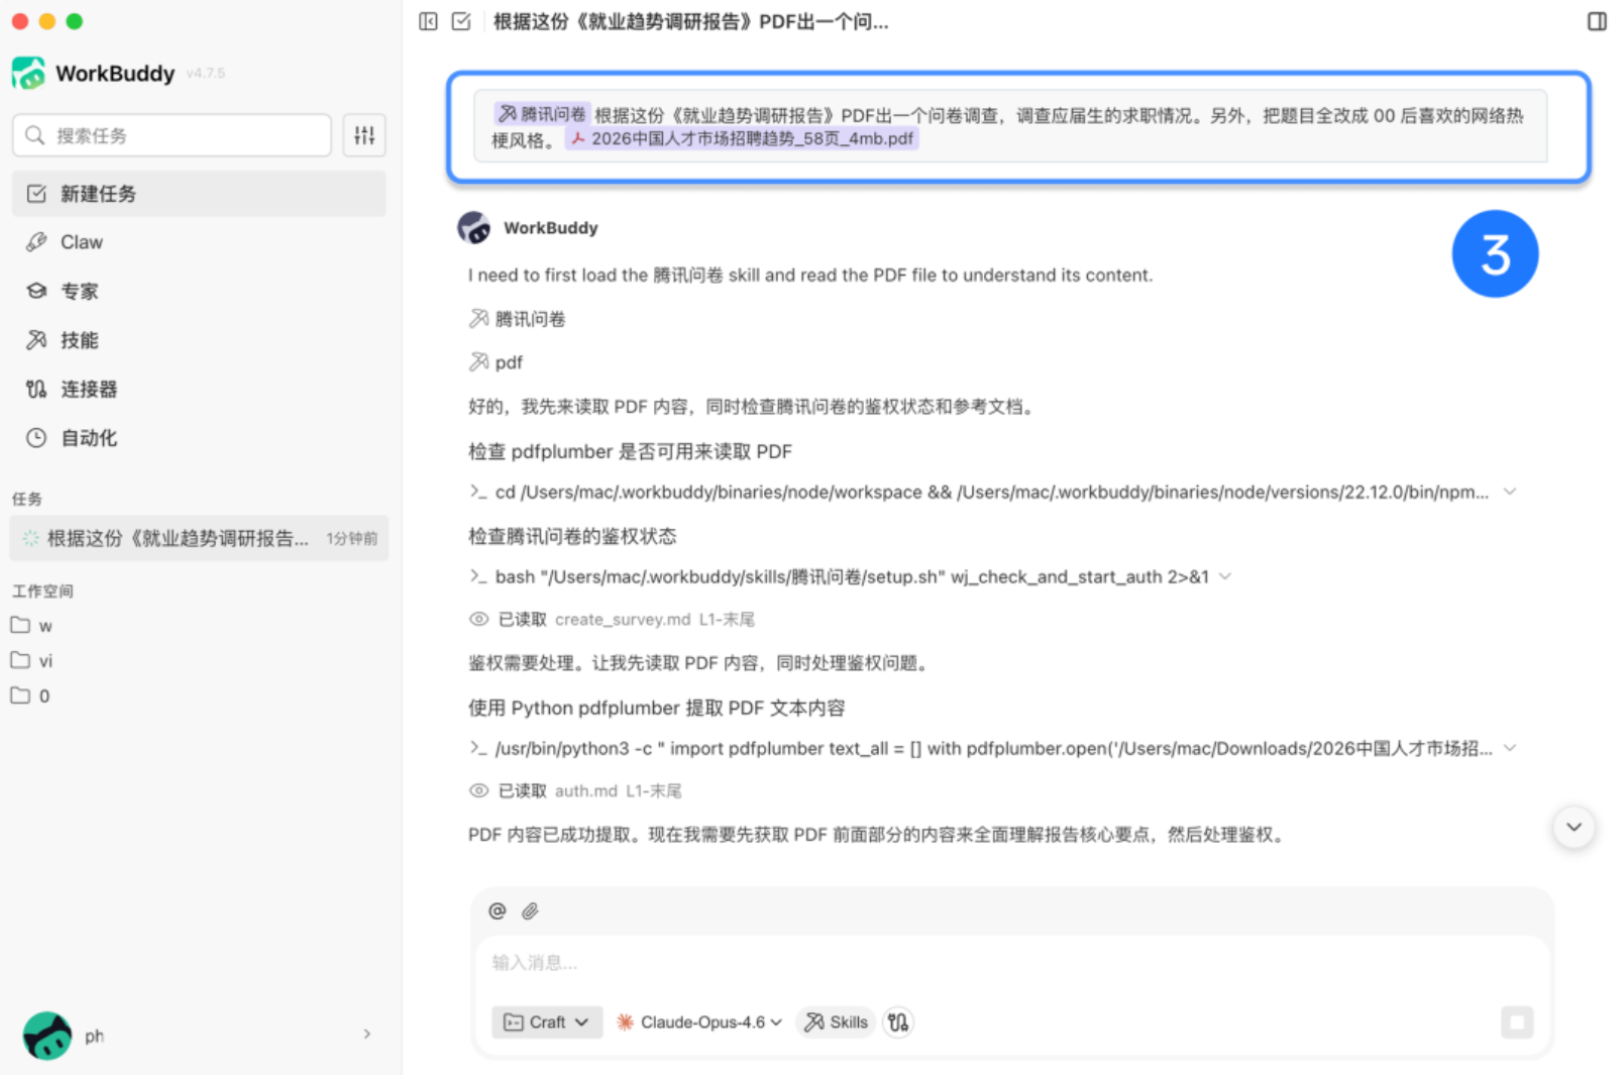Click the version label v4.7.5
Screen dimensions: 1616x1075
pos(206,73)
